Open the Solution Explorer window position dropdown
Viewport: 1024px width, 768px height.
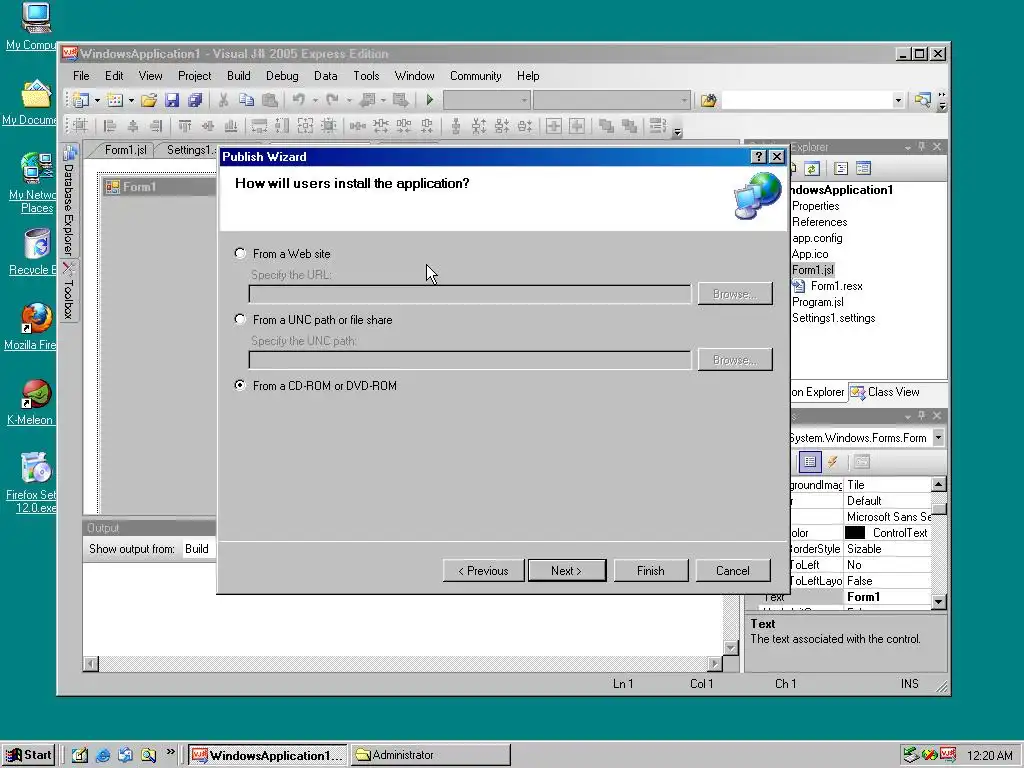(908, 148)
